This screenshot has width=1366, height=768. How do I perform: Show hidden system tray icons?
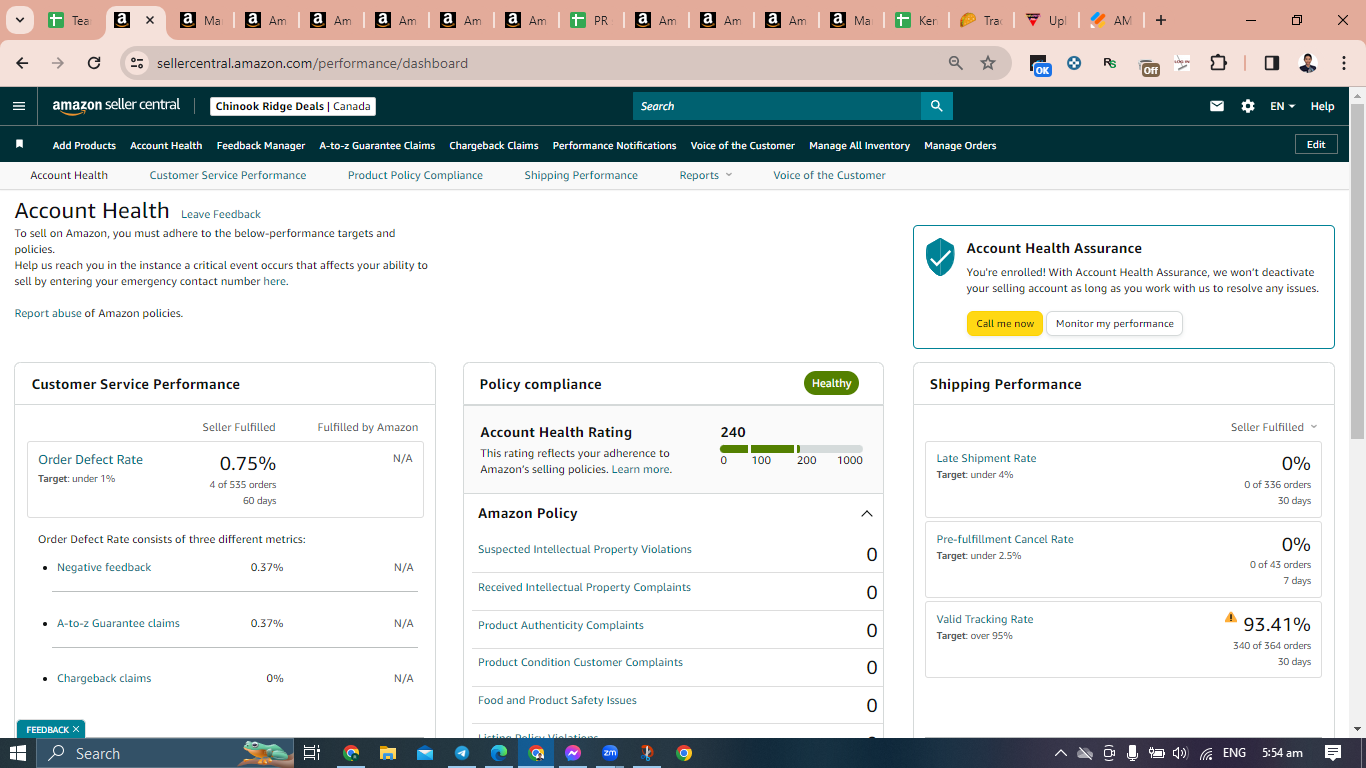pyautogui.click(x=1061, y=753)
